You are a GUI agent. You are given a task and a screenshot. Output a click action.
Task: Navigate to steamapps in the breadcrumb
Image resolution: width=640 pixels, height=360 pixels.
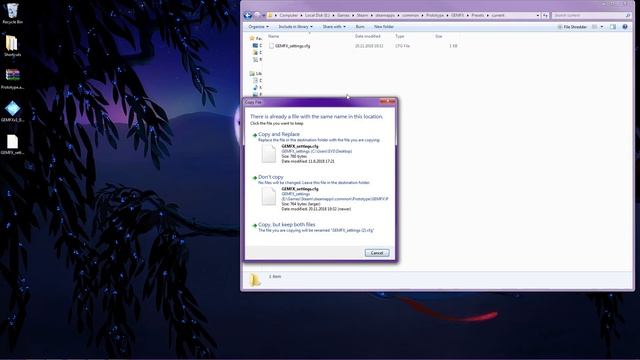click(385, 16)
